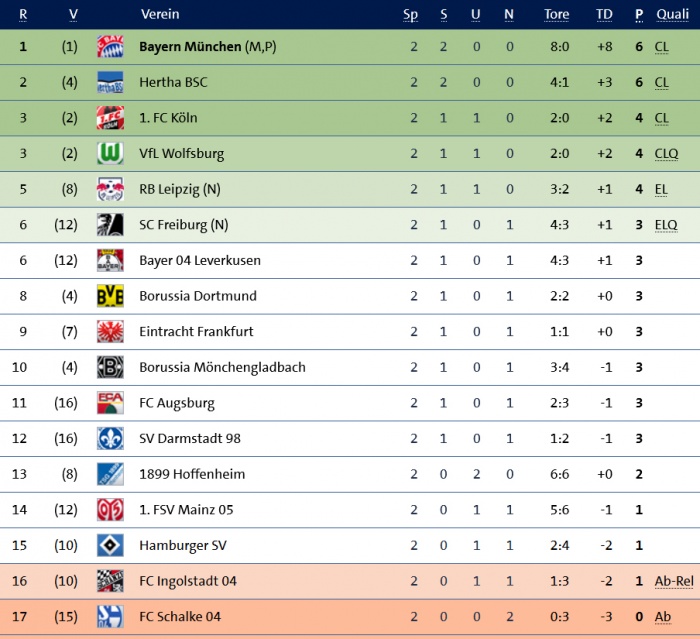Click the Bayern München club logo
The width and height of the screenshot is (700, 639).
(x=109, y=47)
